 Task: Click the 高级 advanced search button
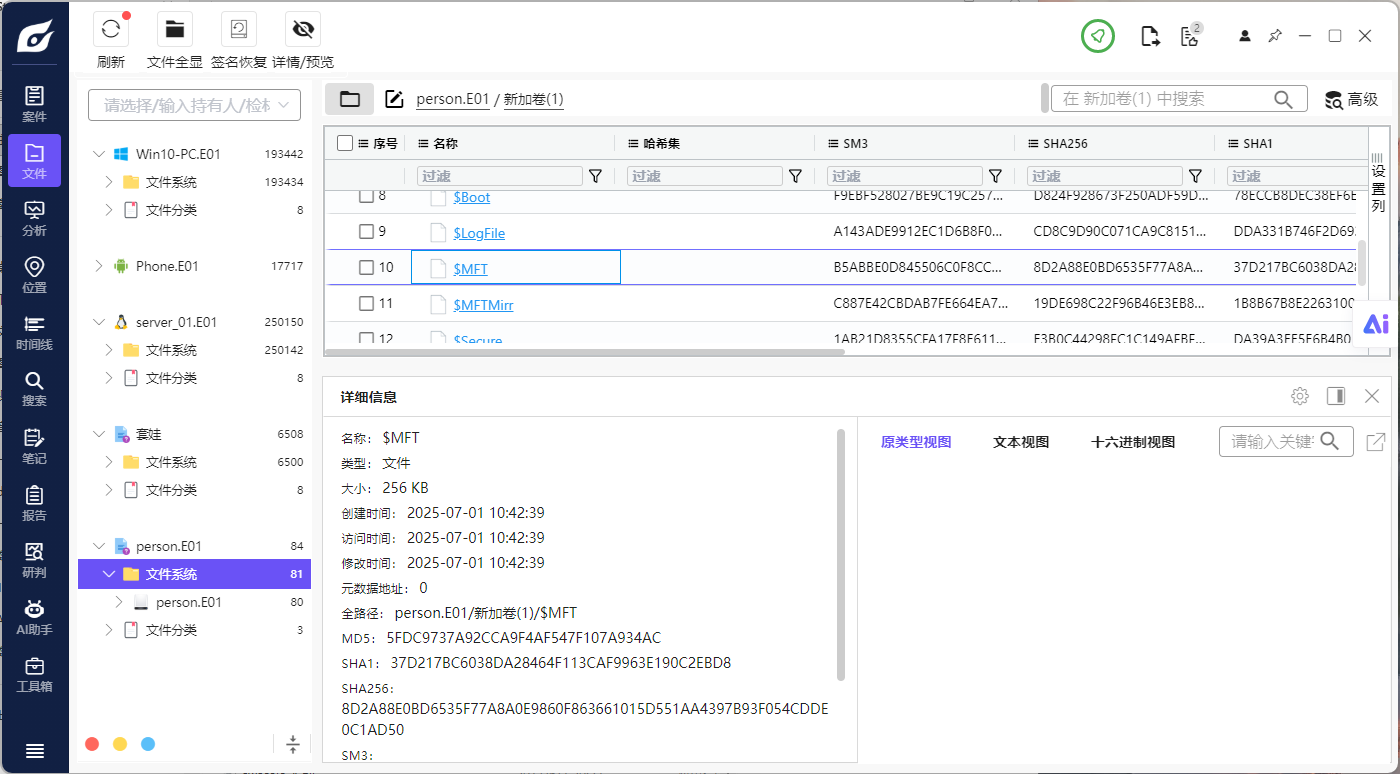coord(1351,99)
